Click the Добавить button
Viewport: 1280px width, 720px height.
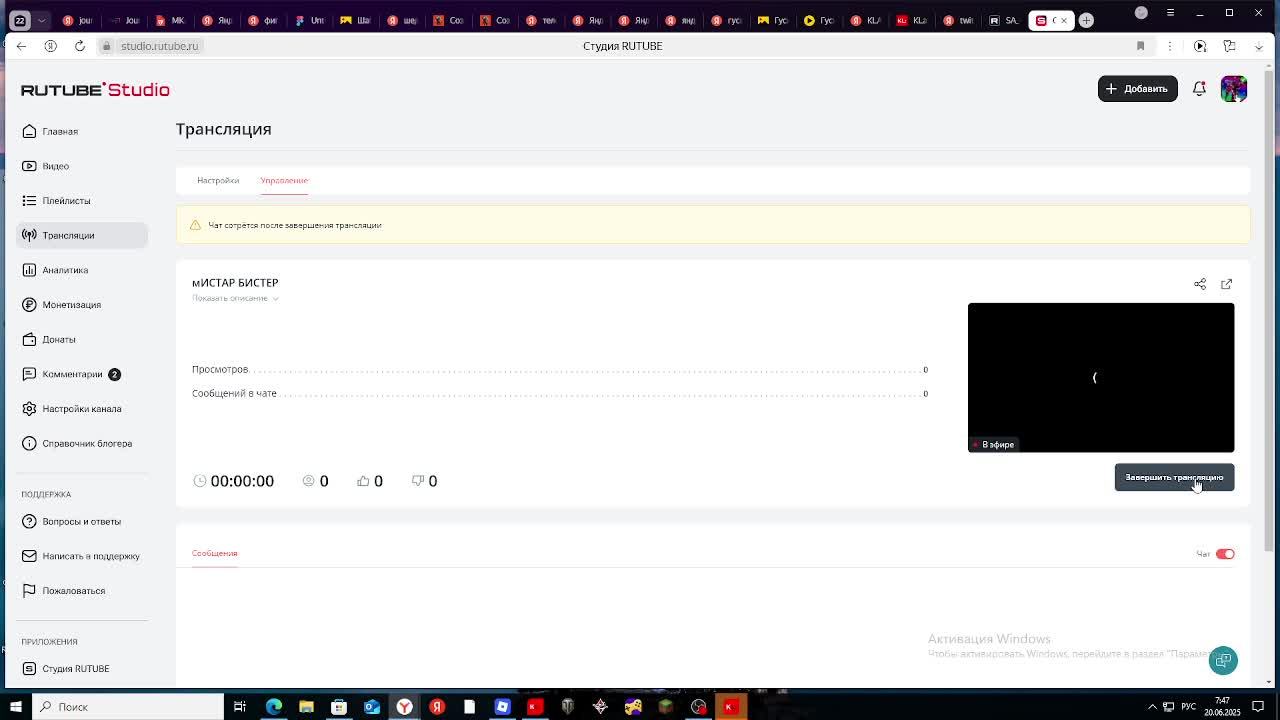click(x=1137, y=89)
